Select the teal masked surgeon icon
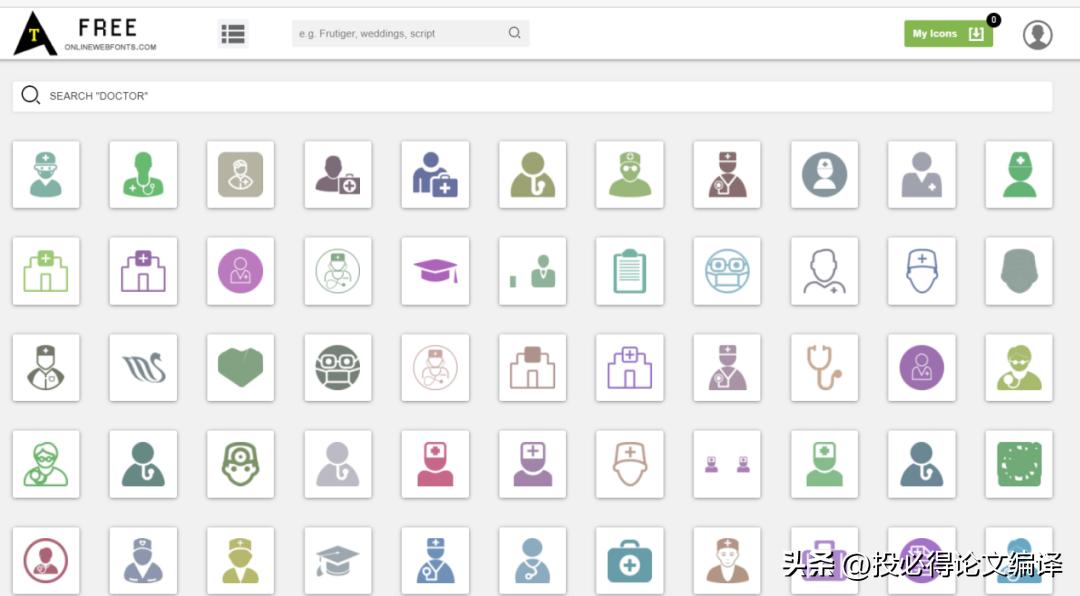1080x596 pixels. pyautogui.click(x=46, y=174)
